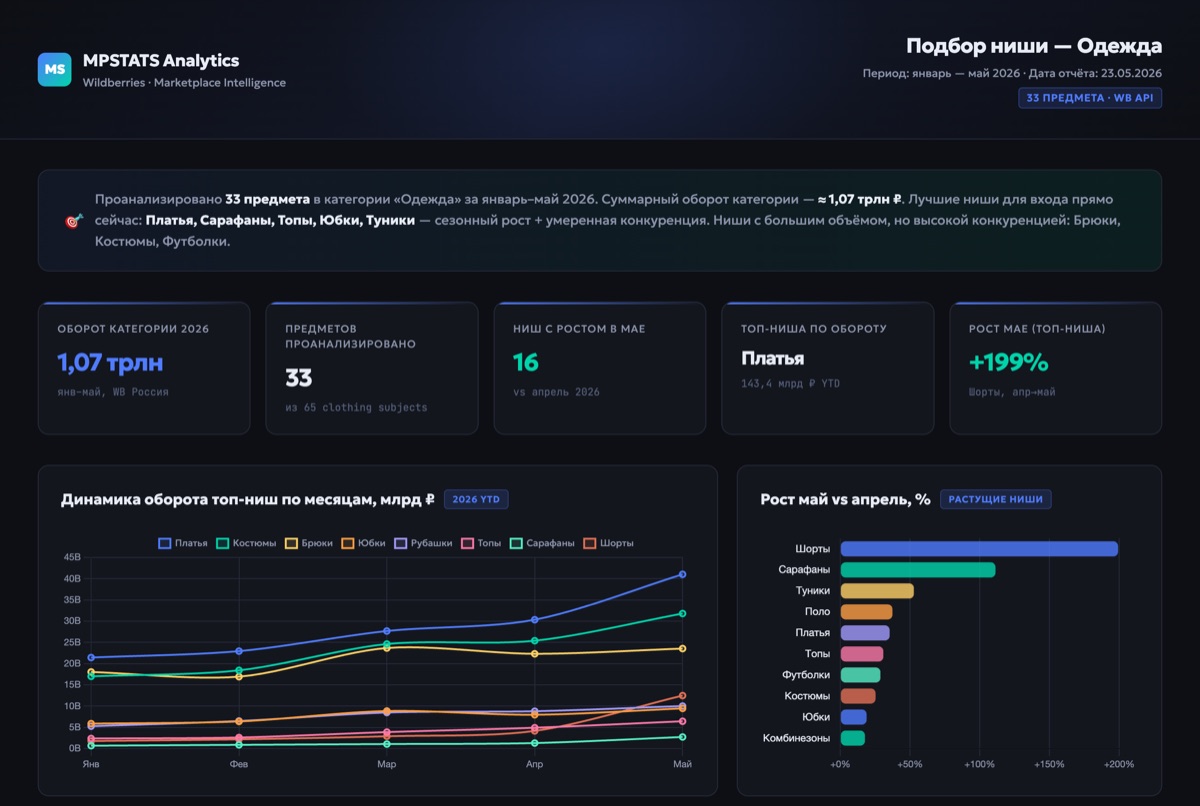Click 'из 65 clothing subjects' caption
This screenshot has width=1200, height=806.
point(356,407)
